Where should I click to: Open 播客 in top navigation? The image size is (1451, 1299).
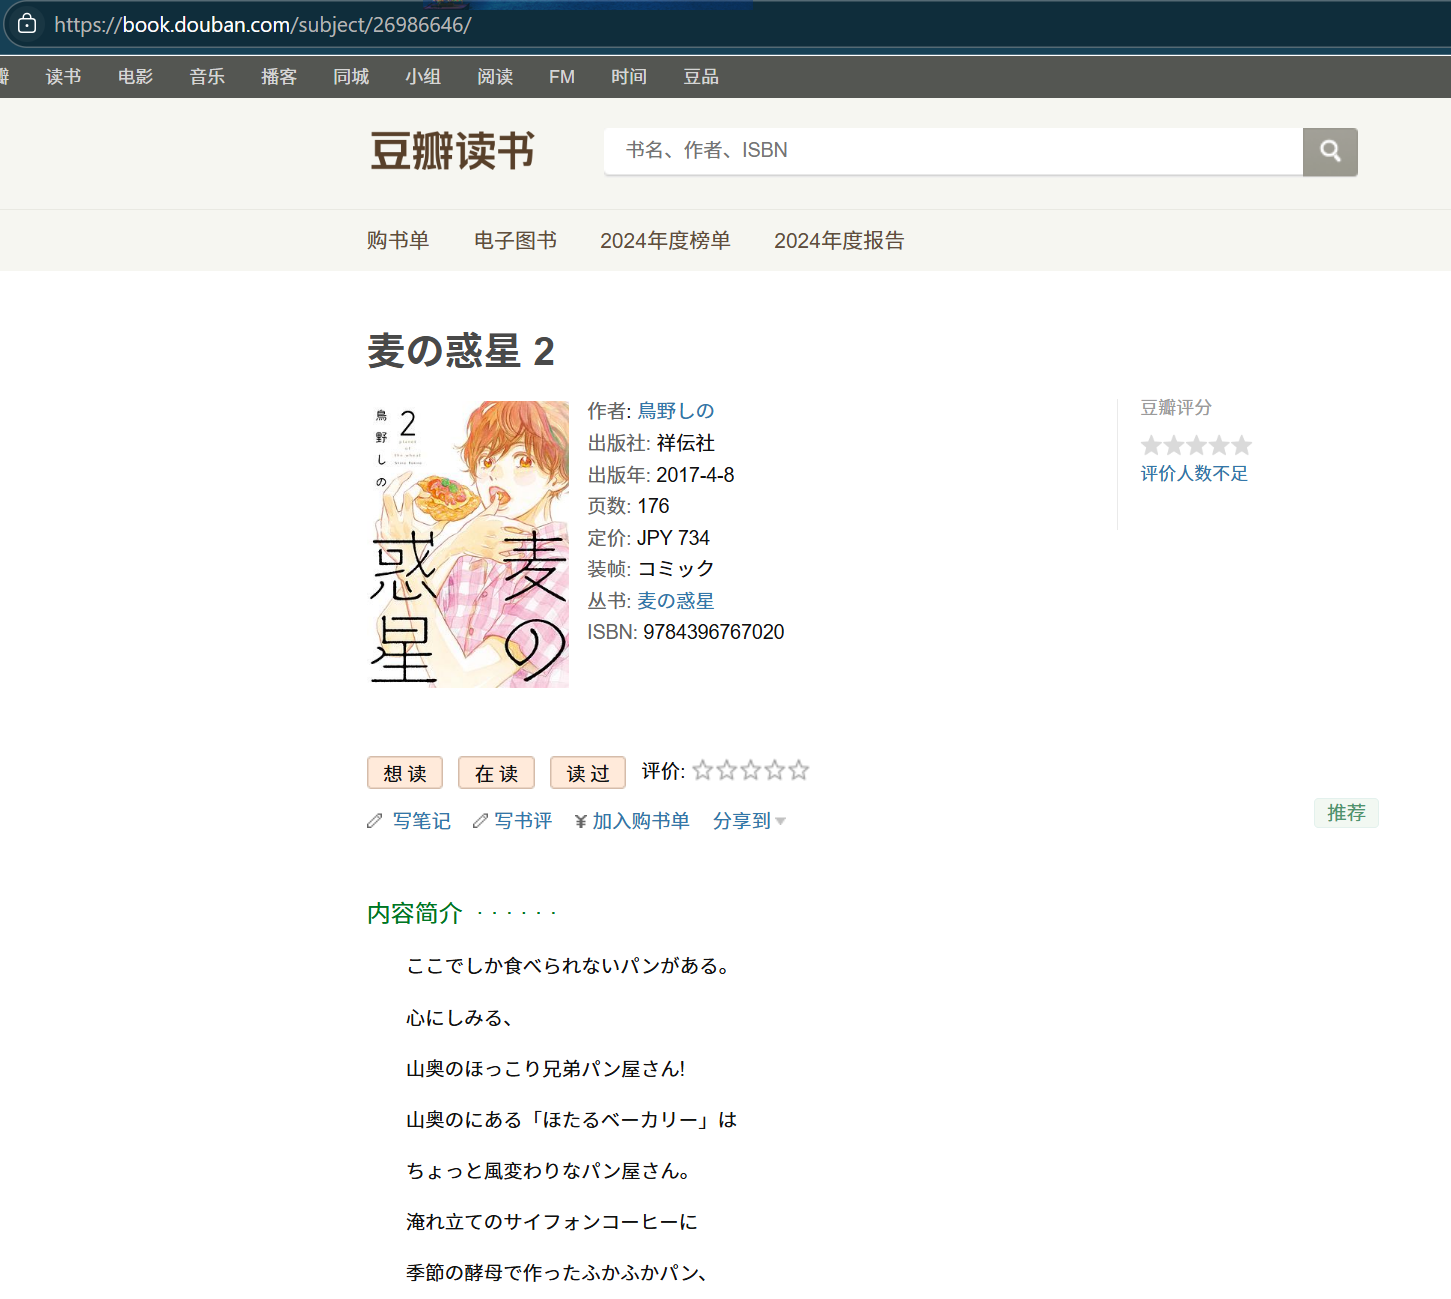click(x=279, y=77)
